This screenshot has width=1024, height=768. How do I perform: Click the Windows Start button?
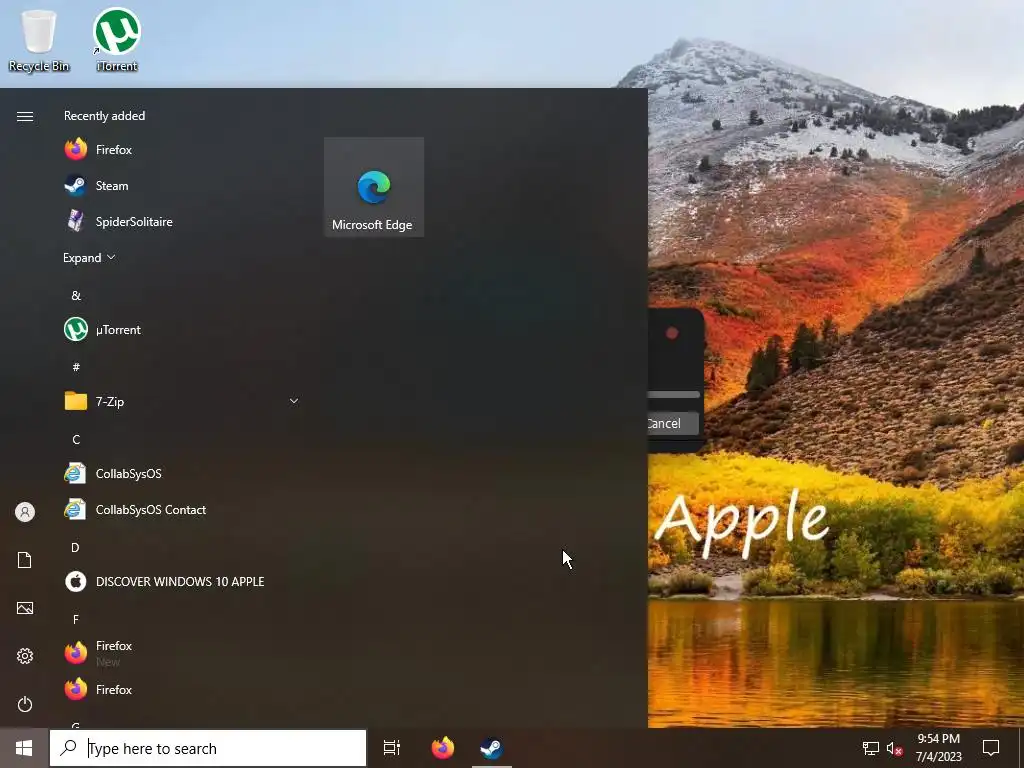point(24,748)
